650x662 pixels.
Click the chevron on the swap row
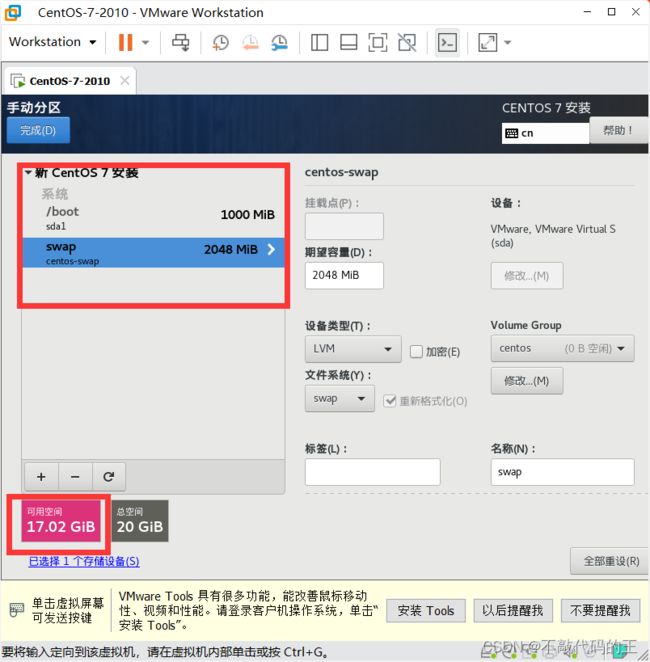tap(271, 250)
